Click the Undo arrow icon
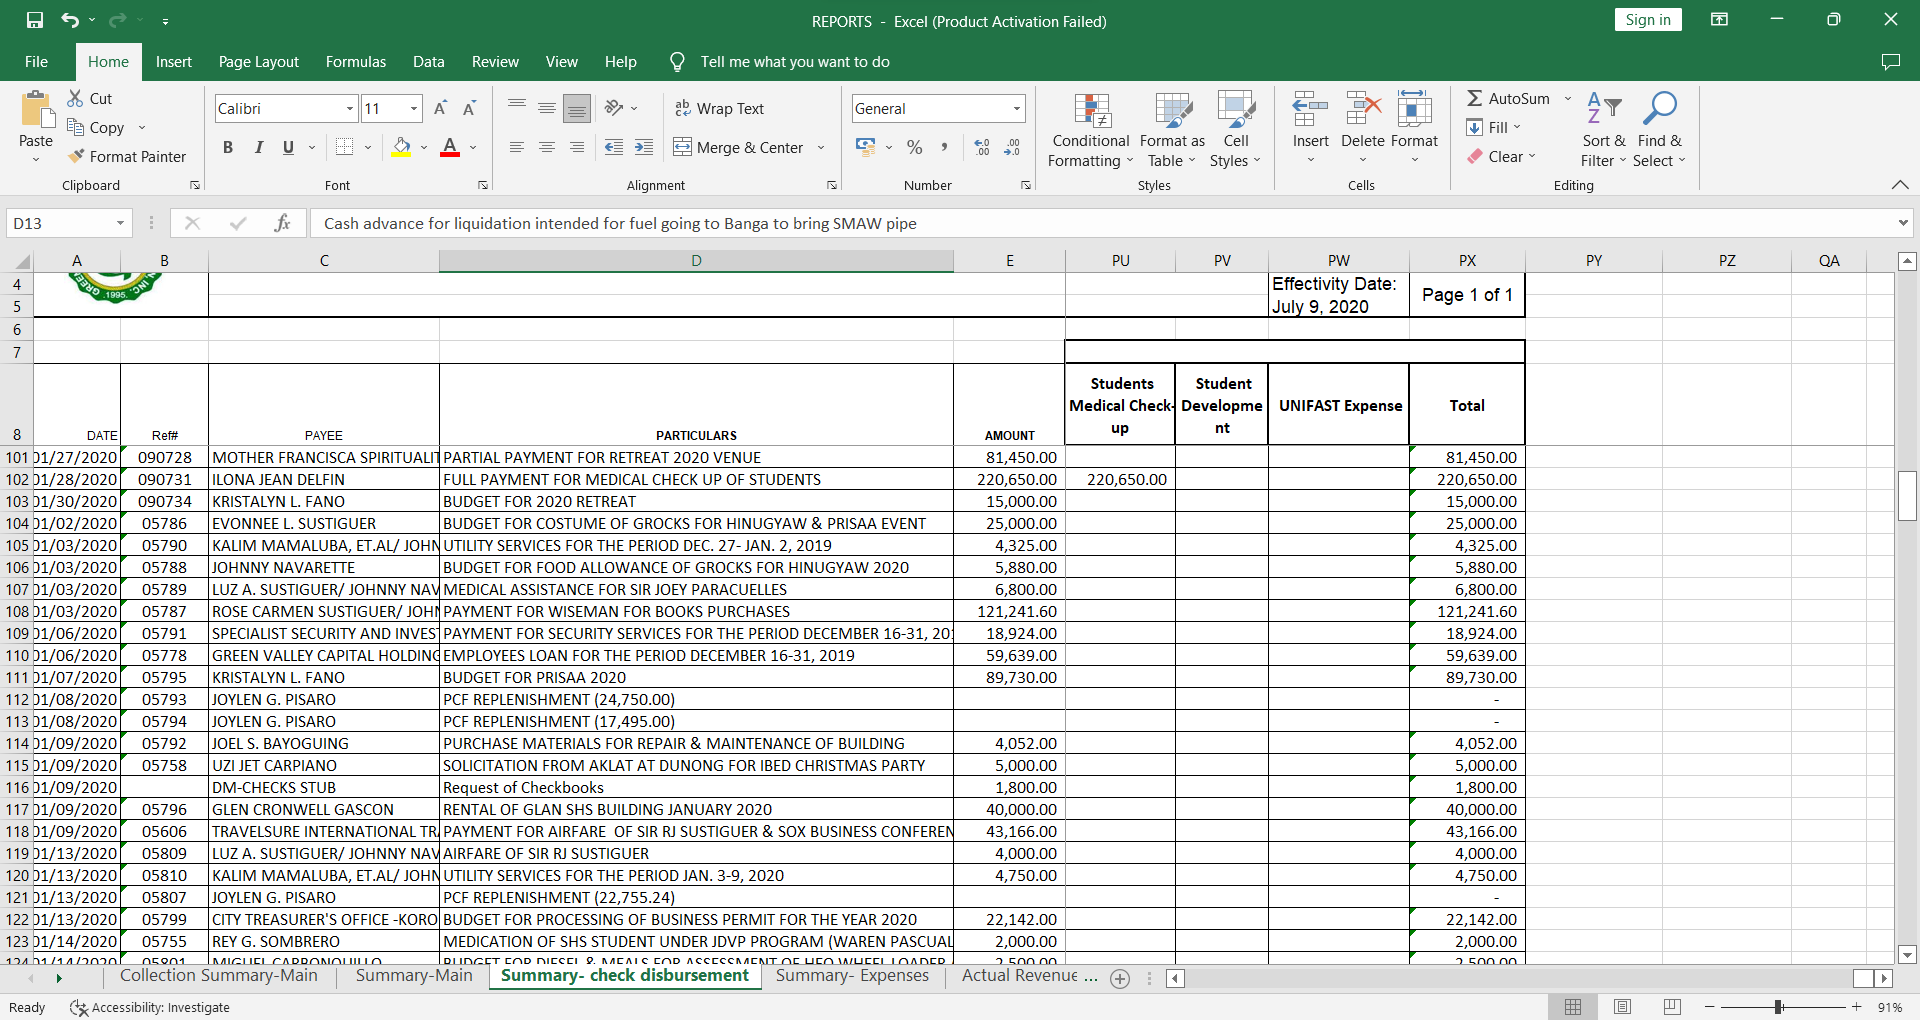This screenshot has width=1920, height=1020. click(x=69, y=20)
